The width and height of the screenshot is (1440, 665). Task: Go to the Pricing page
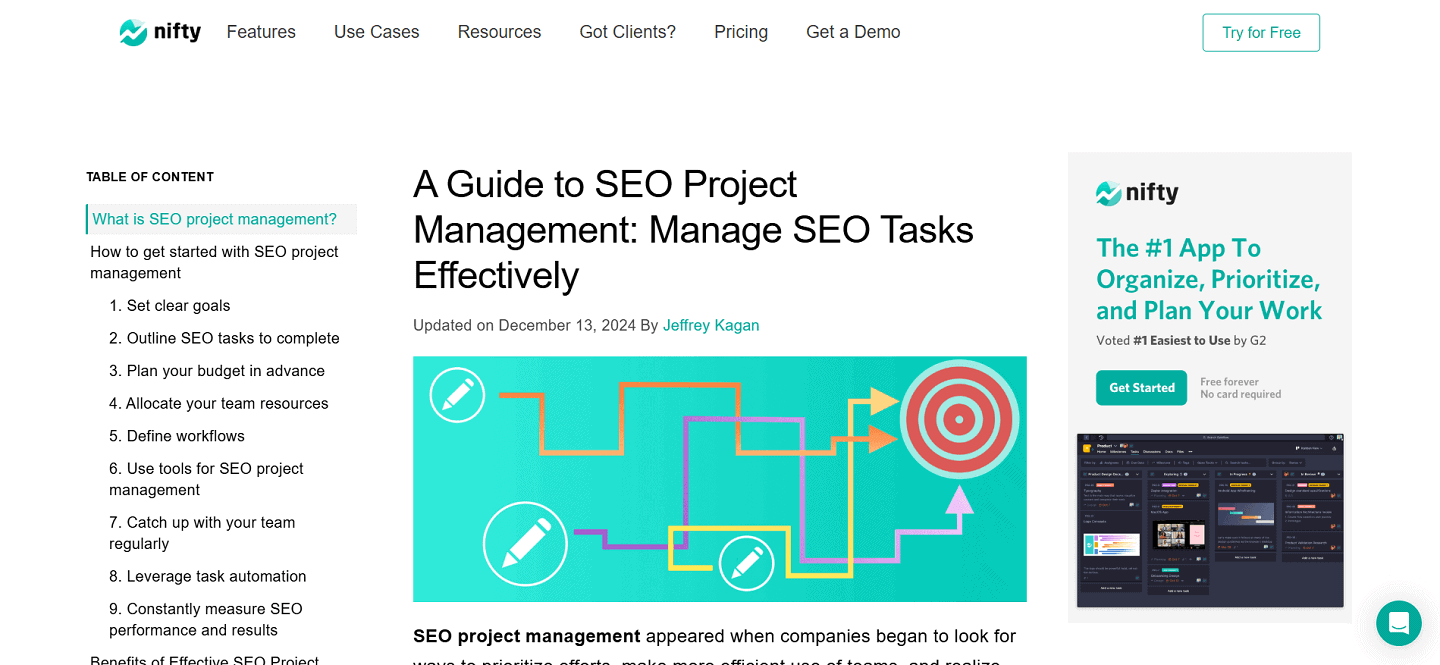pos(740,32)
